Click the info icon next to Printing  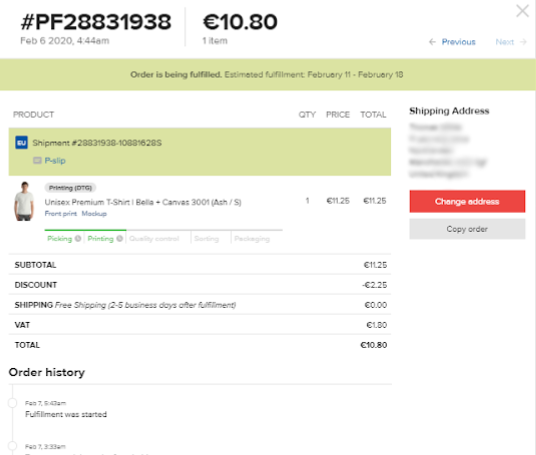pos(120,239)
